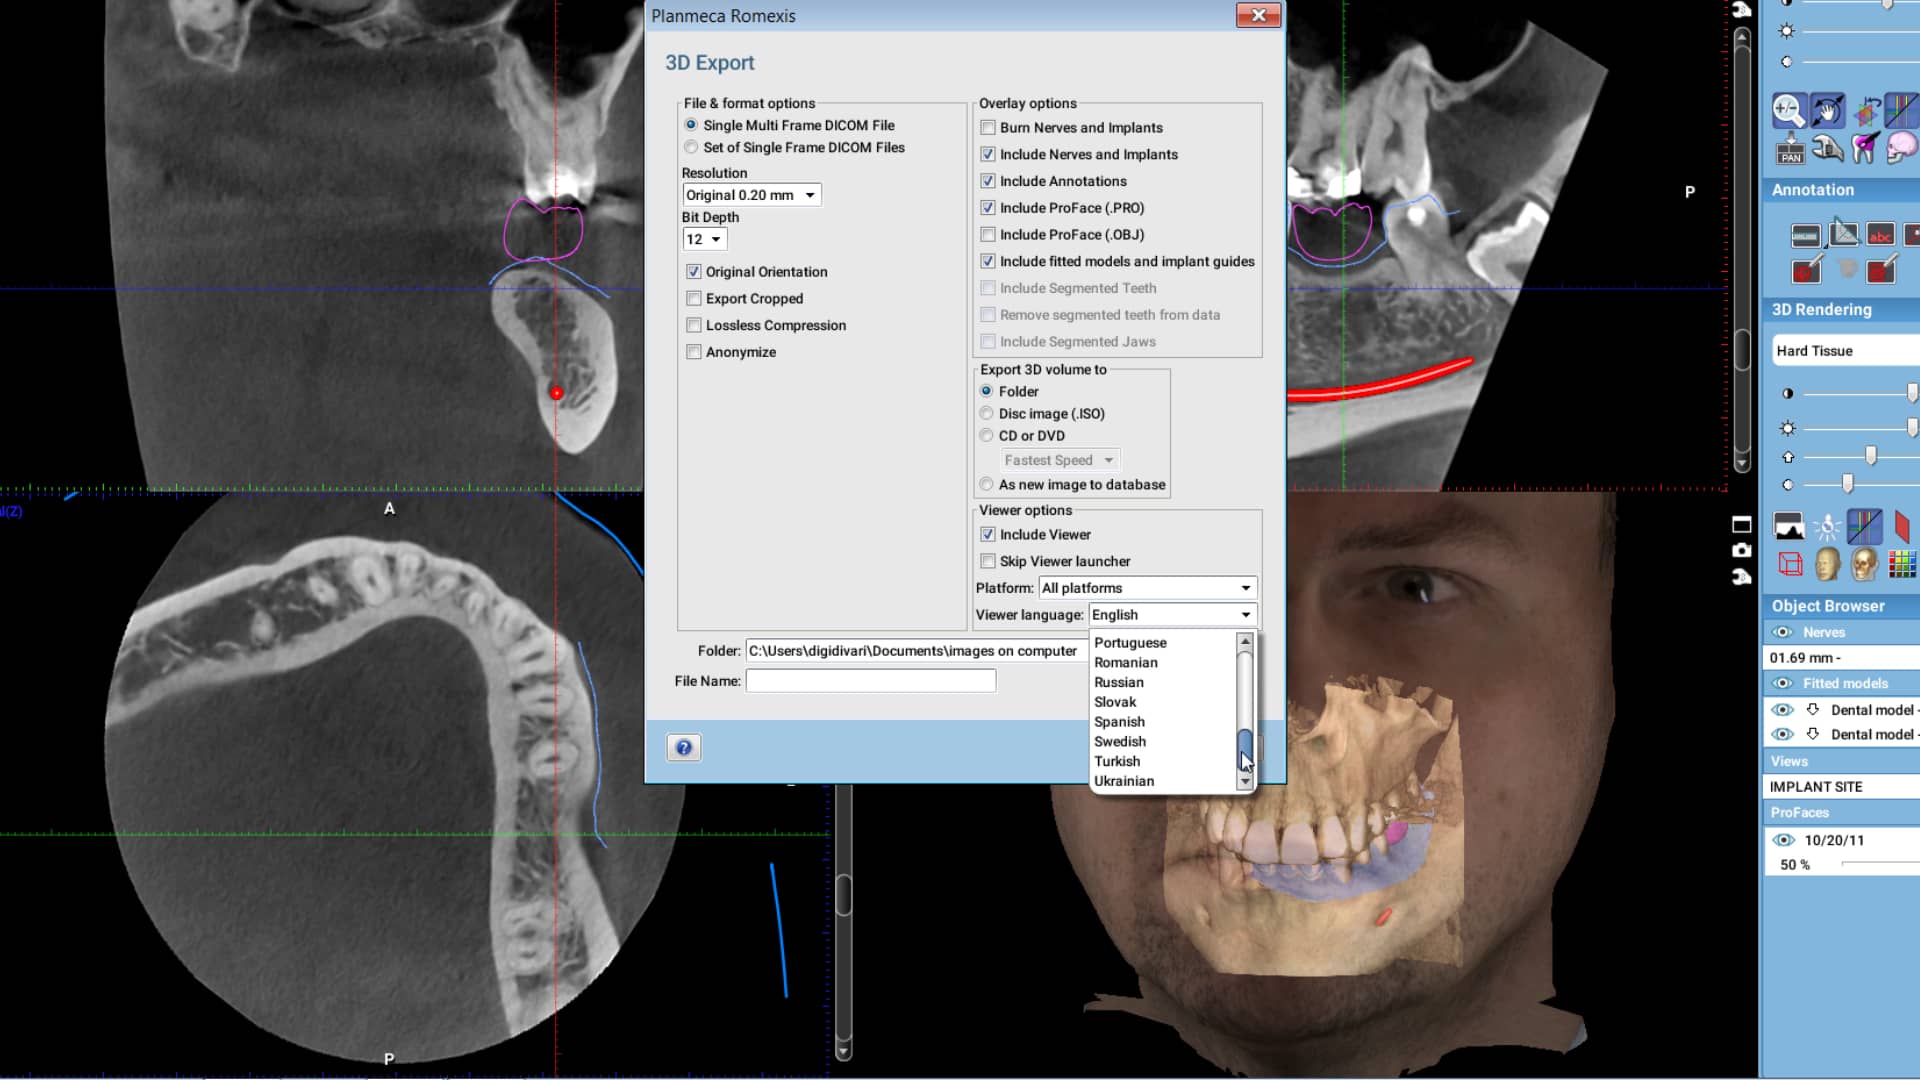Select Set of Single Frame DICOM Files
The height and width of the screenshot is (1080, 1920).
coord(692,146)
